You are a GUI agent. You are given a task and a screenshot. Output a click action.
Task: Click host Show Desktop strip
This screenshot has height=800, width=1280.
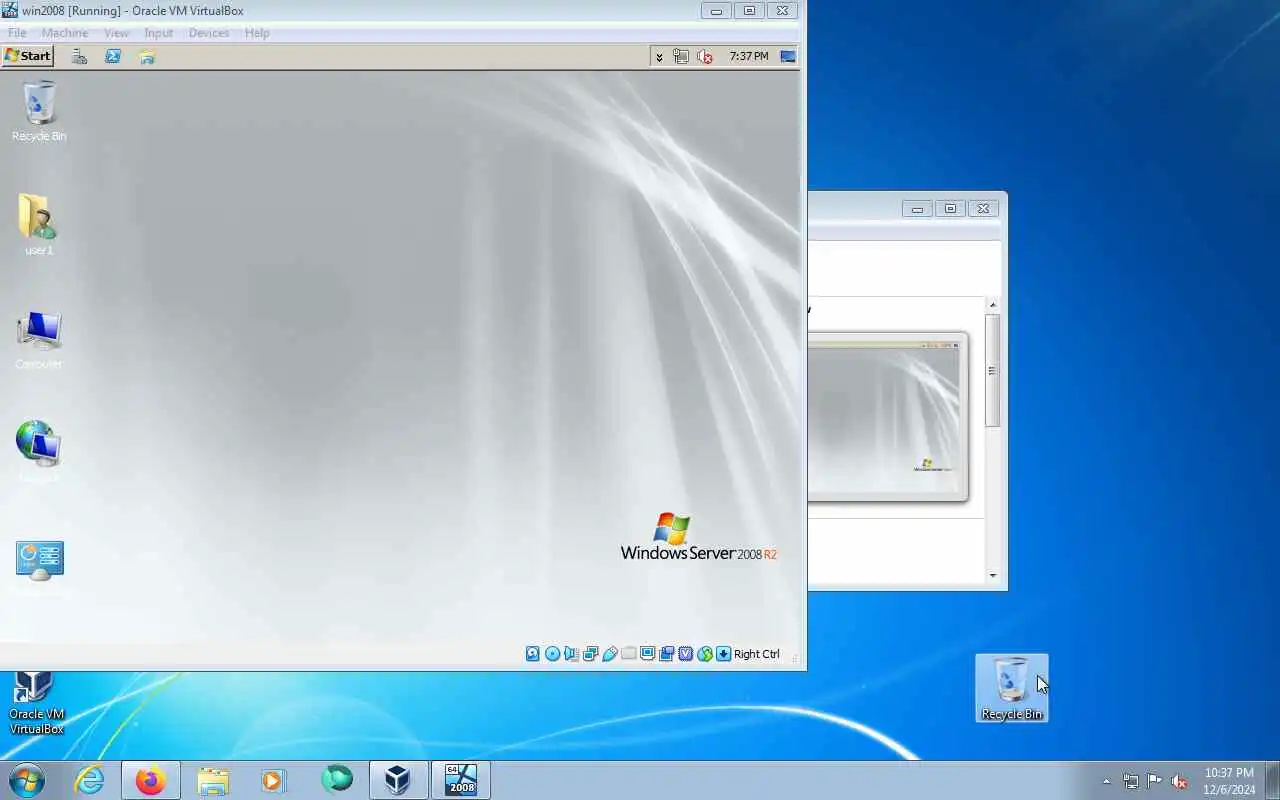coord(1272,780)
